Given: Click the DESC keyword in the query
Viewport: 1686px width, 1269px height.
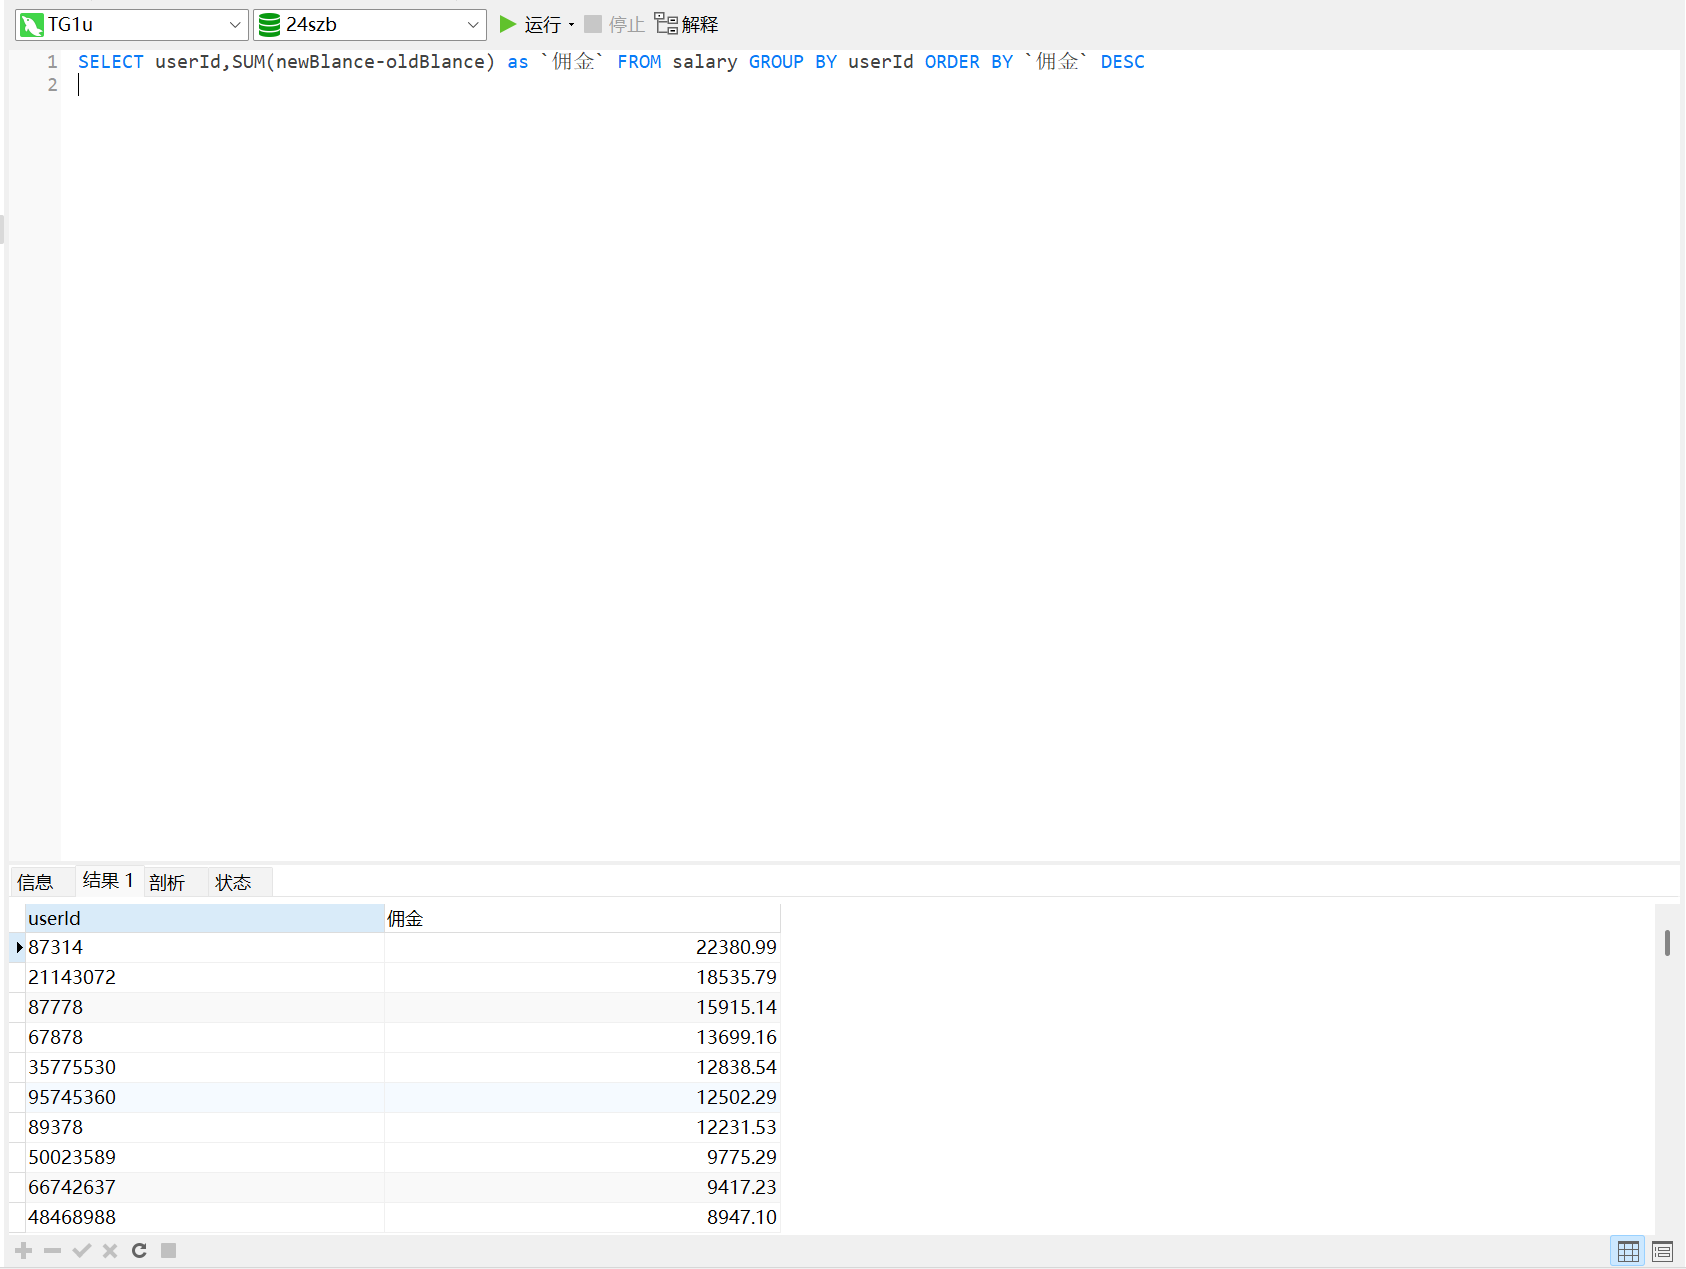Looking at the screenshot, I should tap(1123, 62).
